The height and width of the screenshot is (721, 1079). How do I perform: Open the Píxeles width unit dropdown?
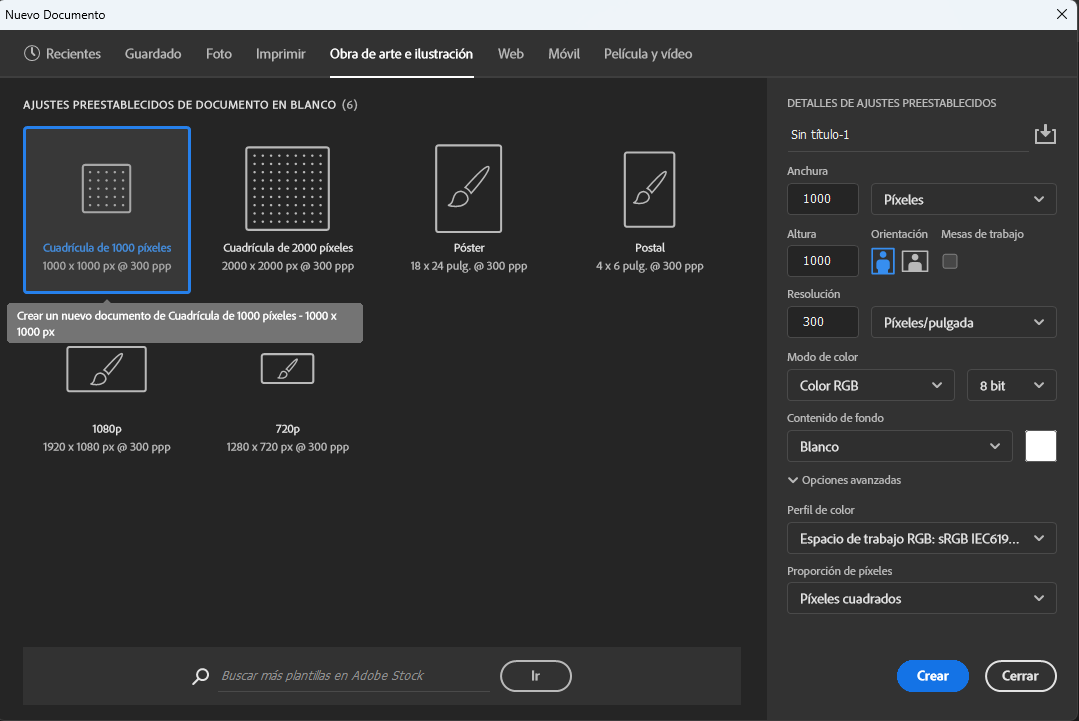[963, 200]
